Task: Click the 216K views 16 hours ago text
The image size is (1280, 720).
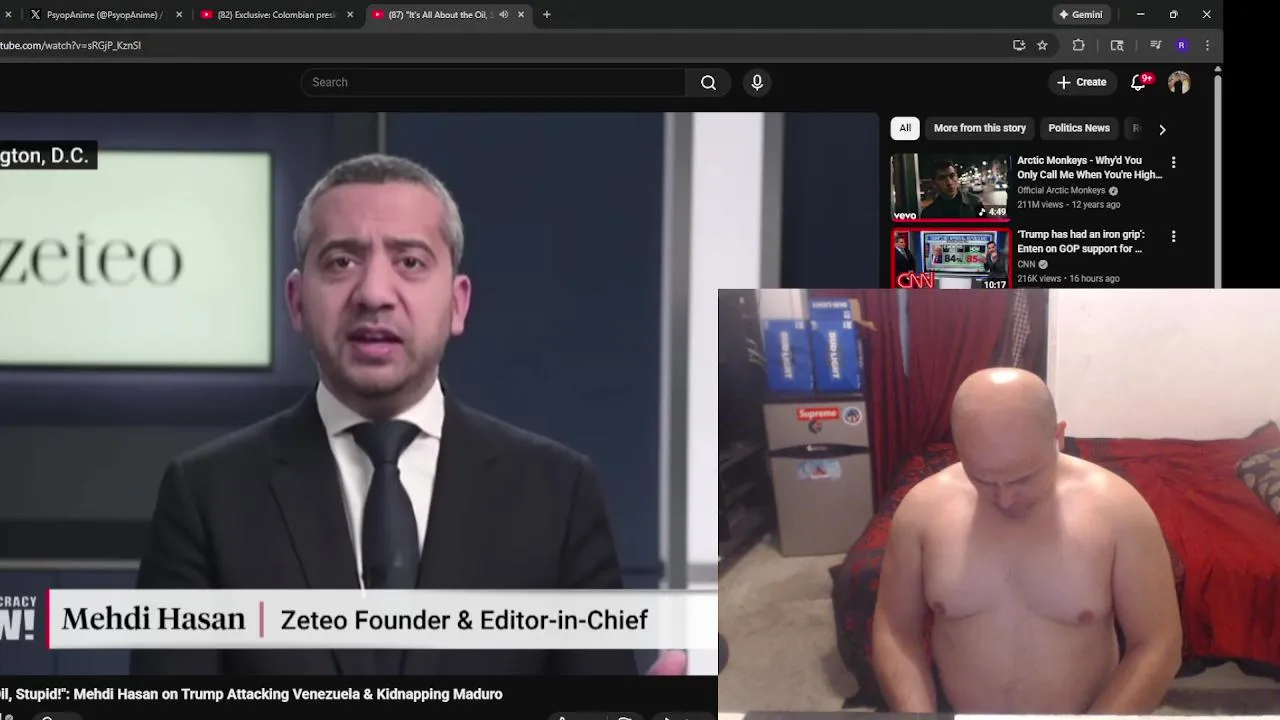Action: [x=1068, y=278]
